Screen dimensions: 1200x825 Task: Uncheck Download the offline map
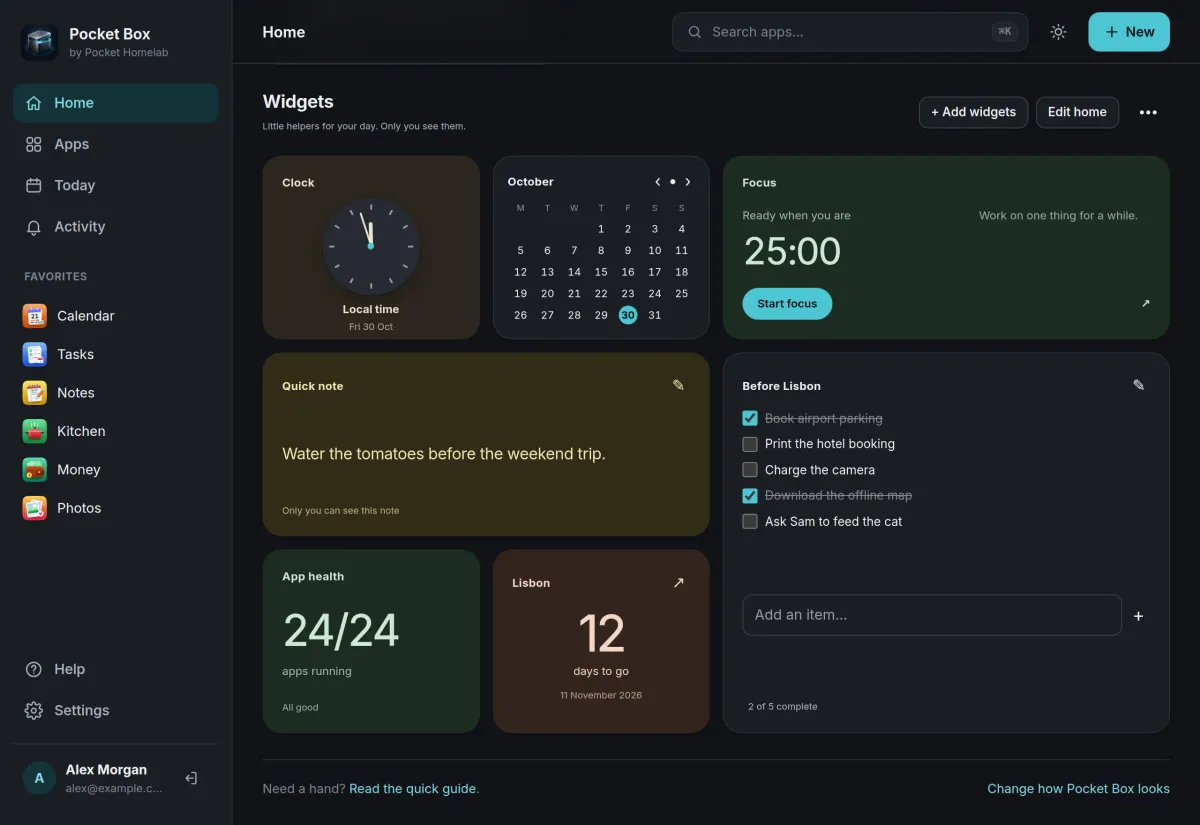[x=750, y=495]
